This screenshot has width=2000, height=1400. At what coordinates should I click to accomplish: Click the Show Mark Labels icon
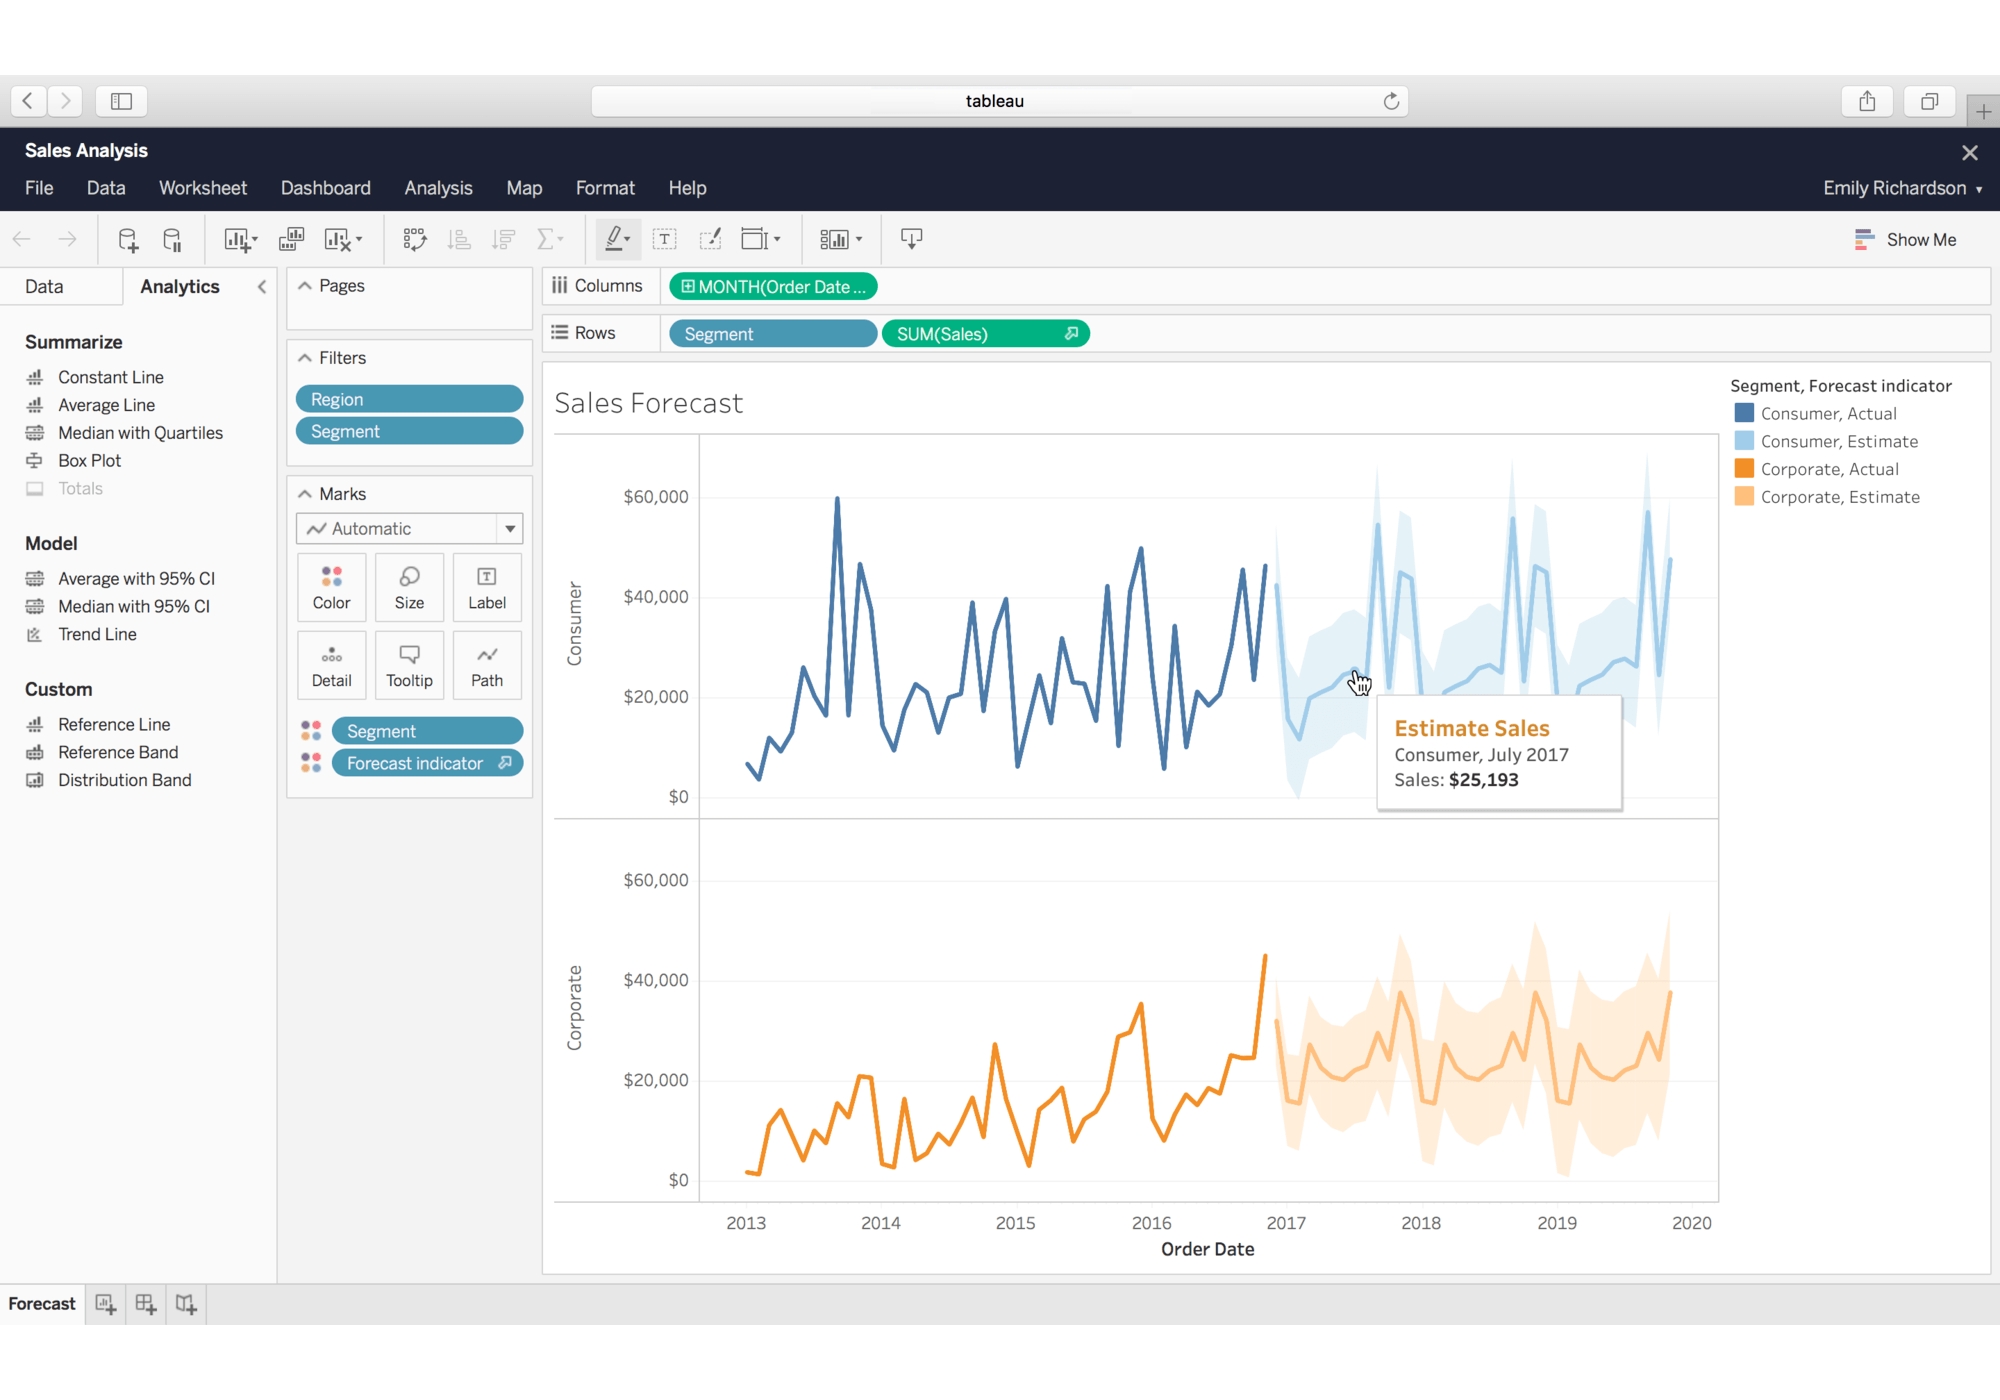[x=664, y=240]
